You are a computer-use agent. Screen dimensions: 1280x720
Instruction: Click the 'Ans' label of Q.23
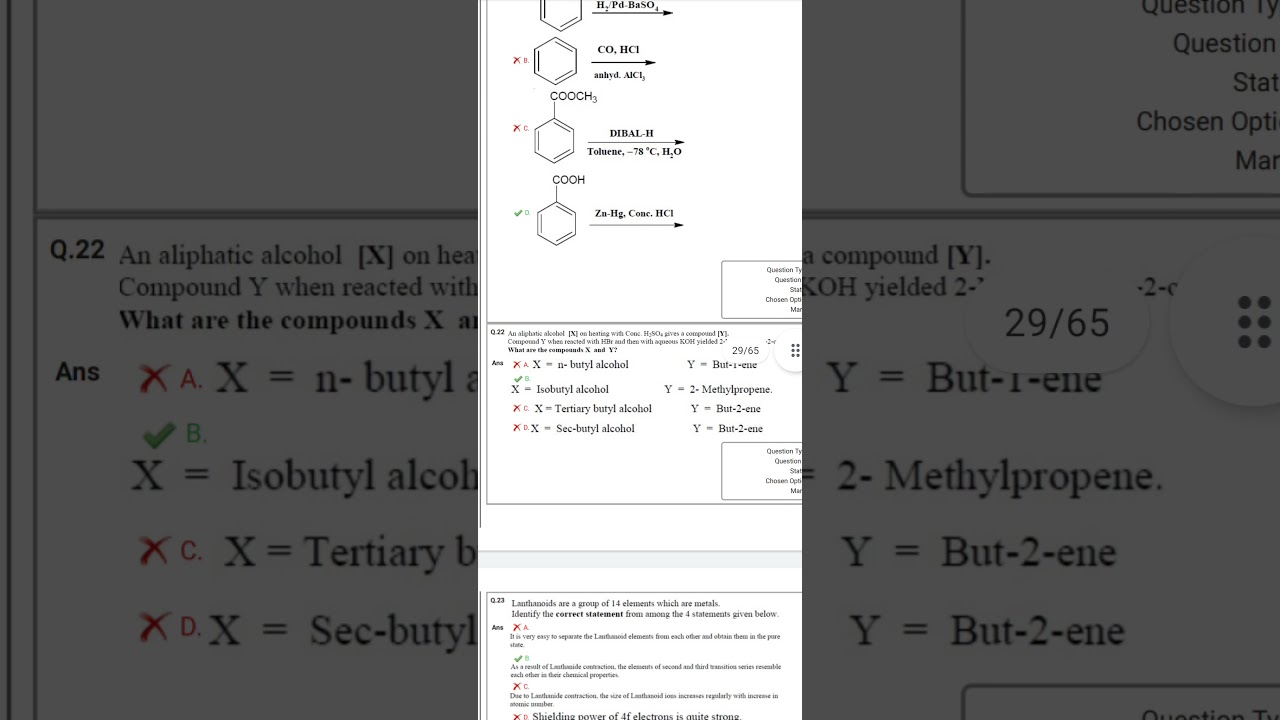[498, 627]
